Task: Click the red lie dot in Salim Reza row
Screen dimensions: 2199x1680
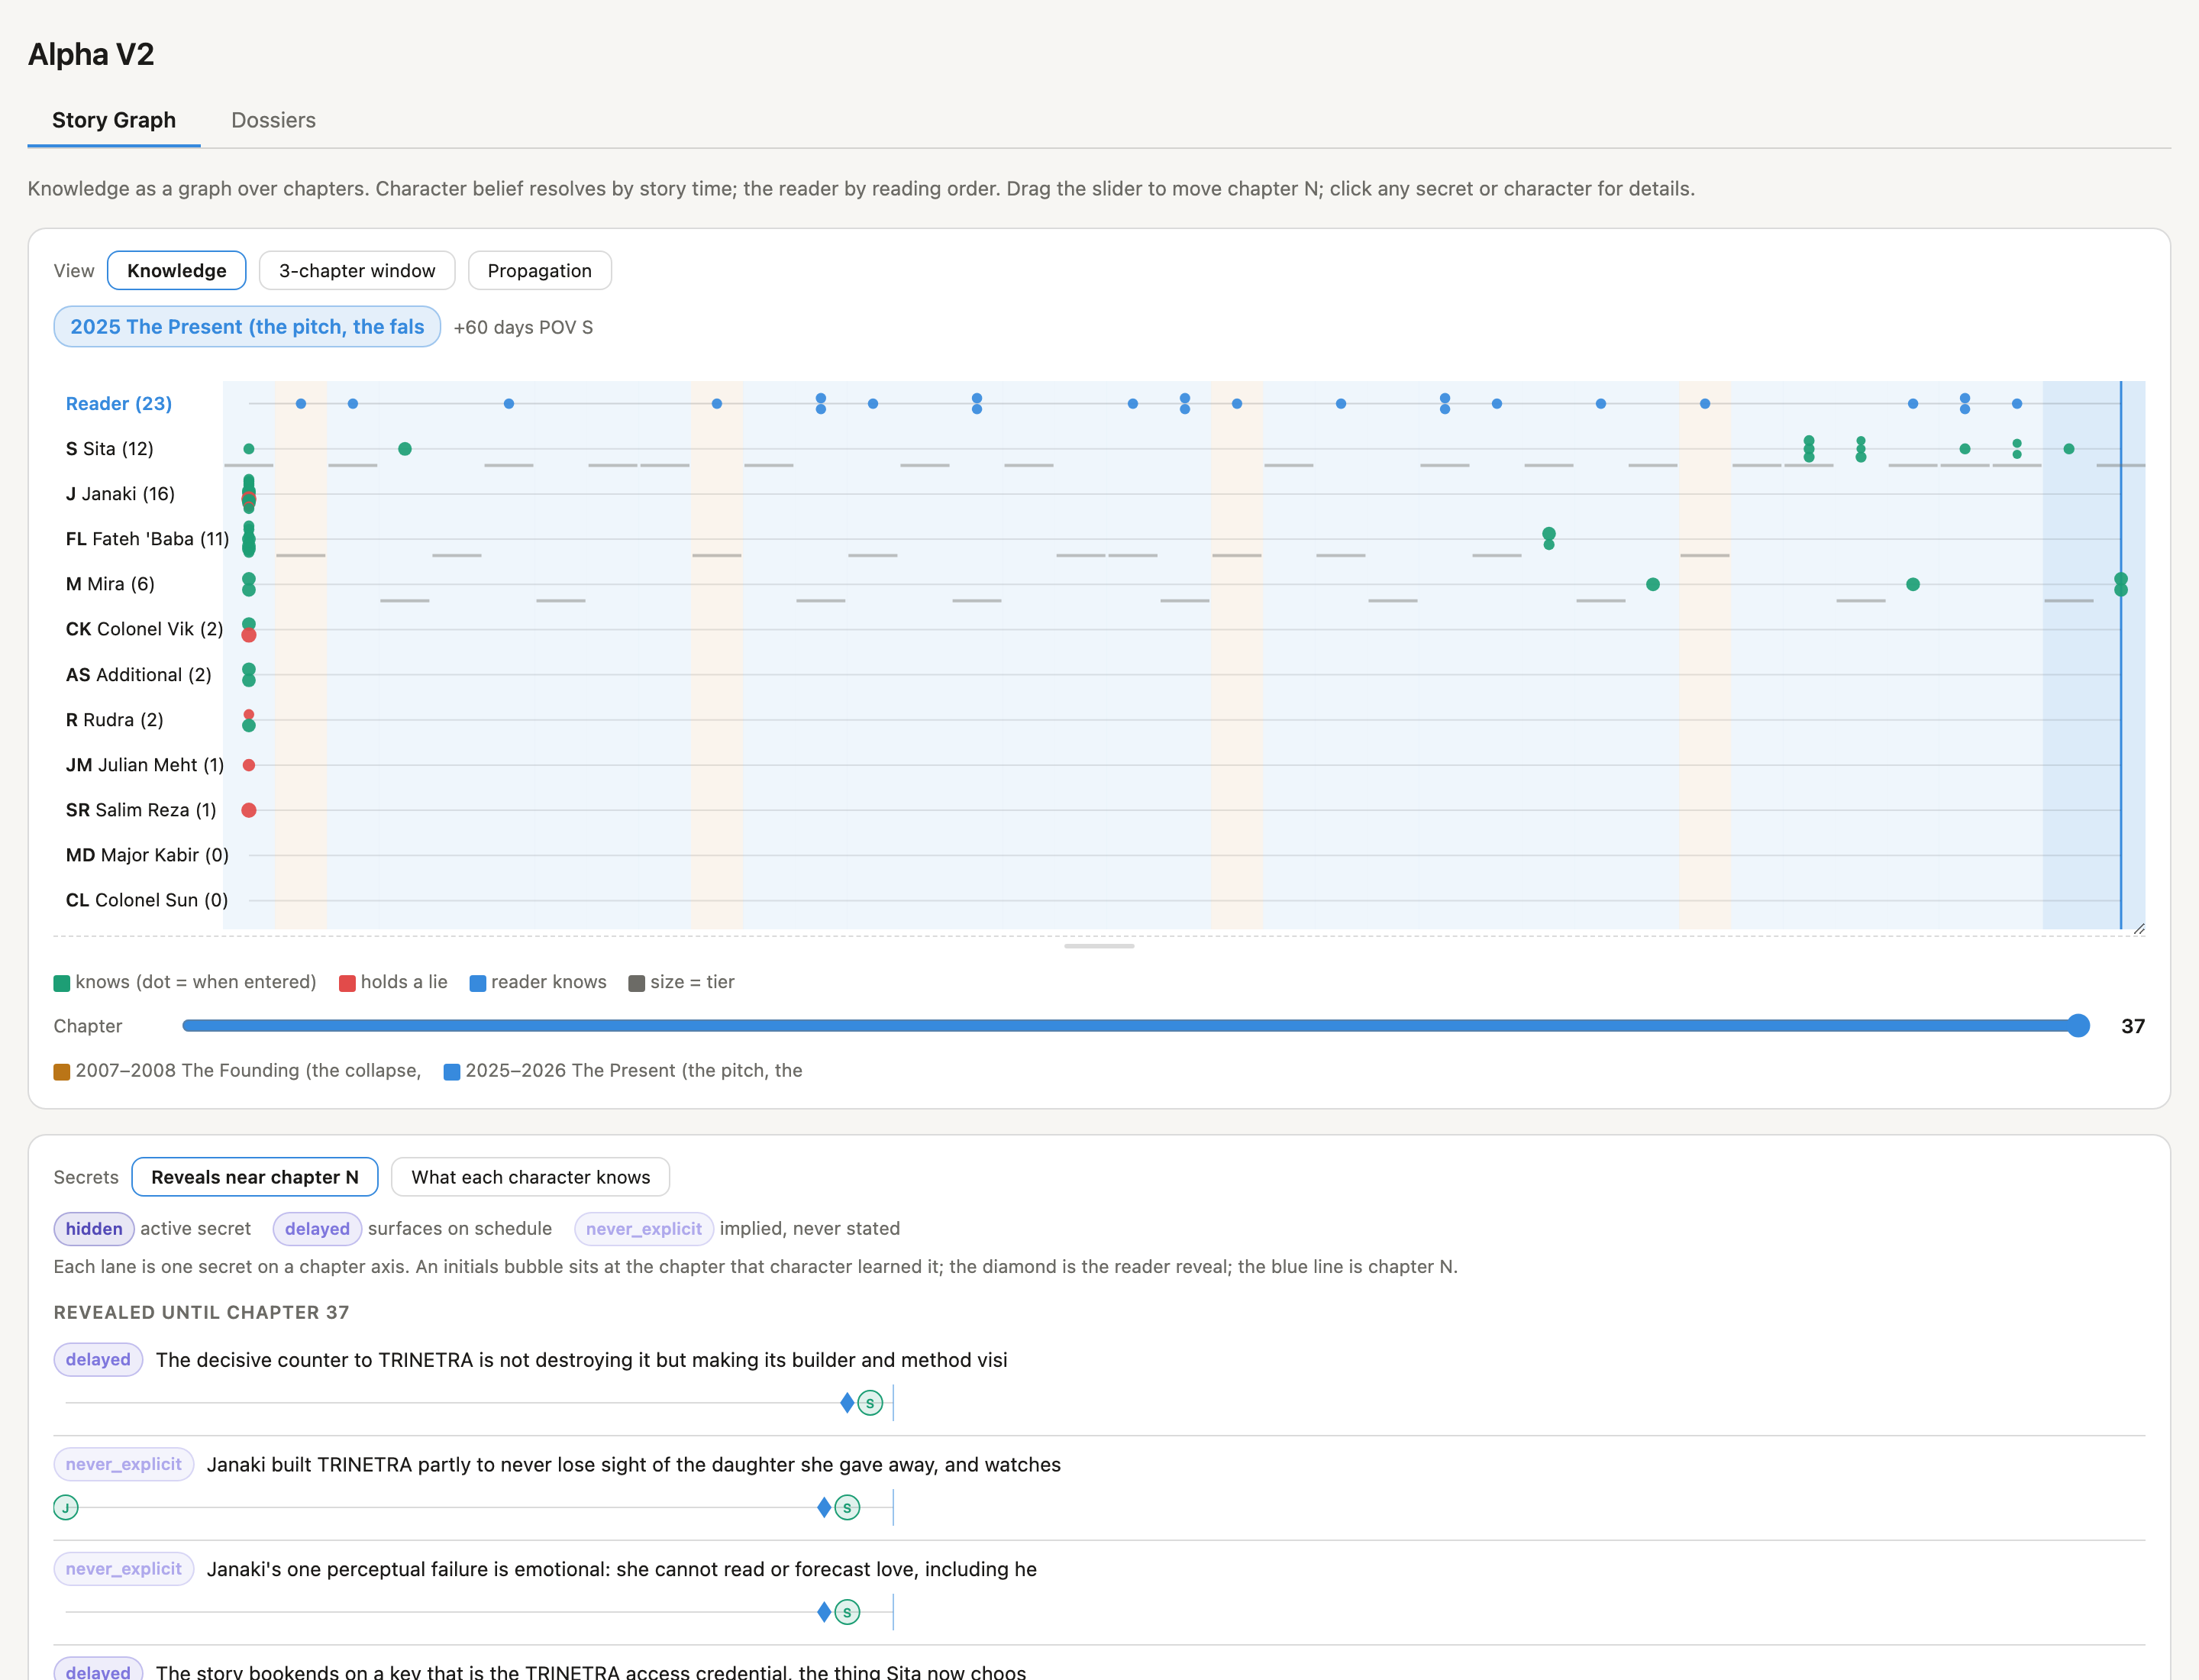Action: pyautogui.click(x=249, y=810)
